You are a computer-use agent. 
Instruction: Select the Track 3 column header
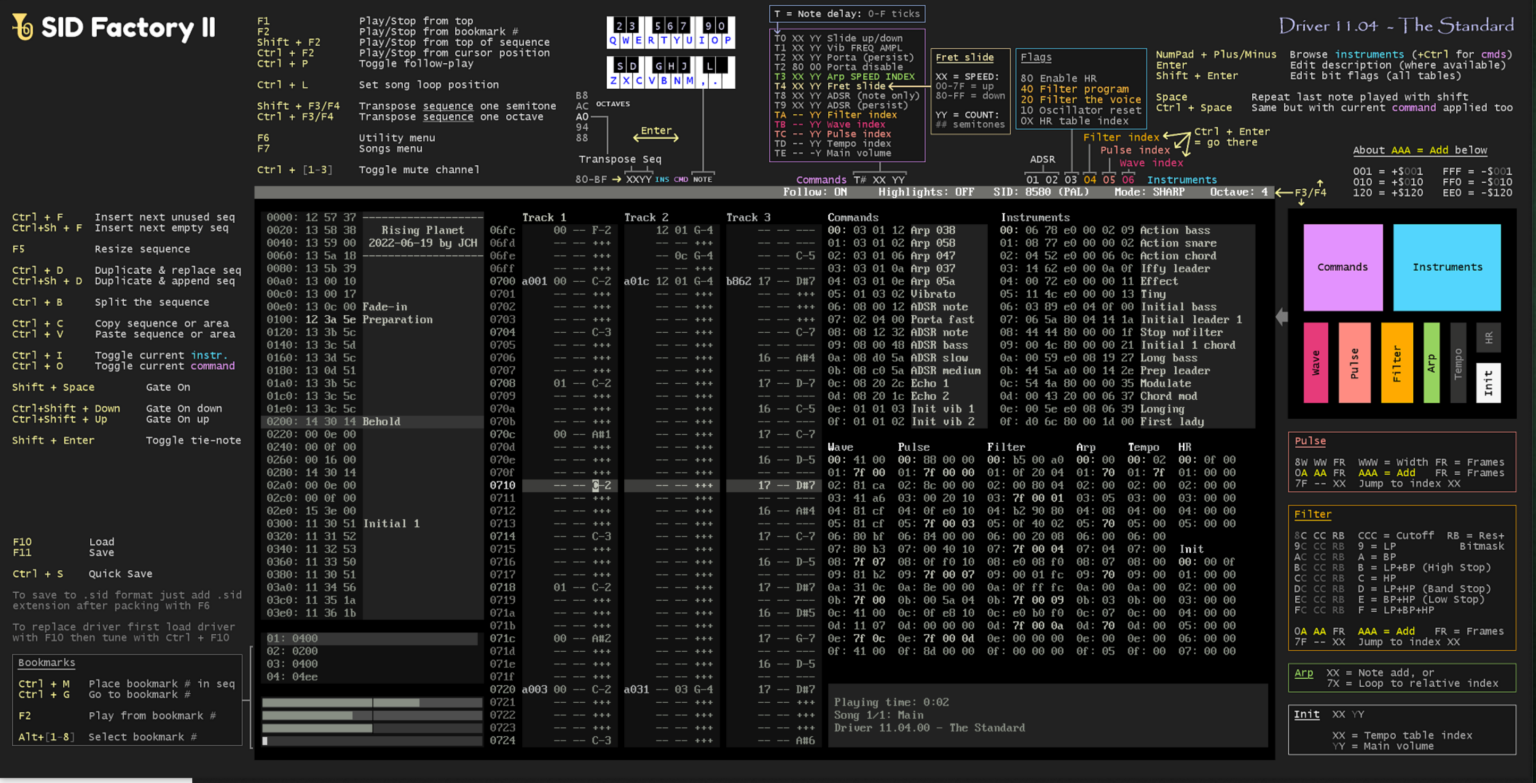(748, 217)
